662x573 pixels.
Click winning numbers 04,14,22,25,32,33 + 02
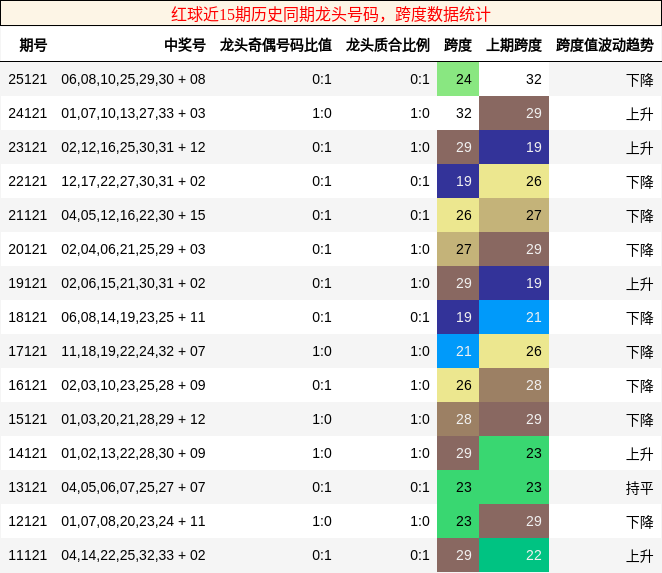[x=133, y=555]
